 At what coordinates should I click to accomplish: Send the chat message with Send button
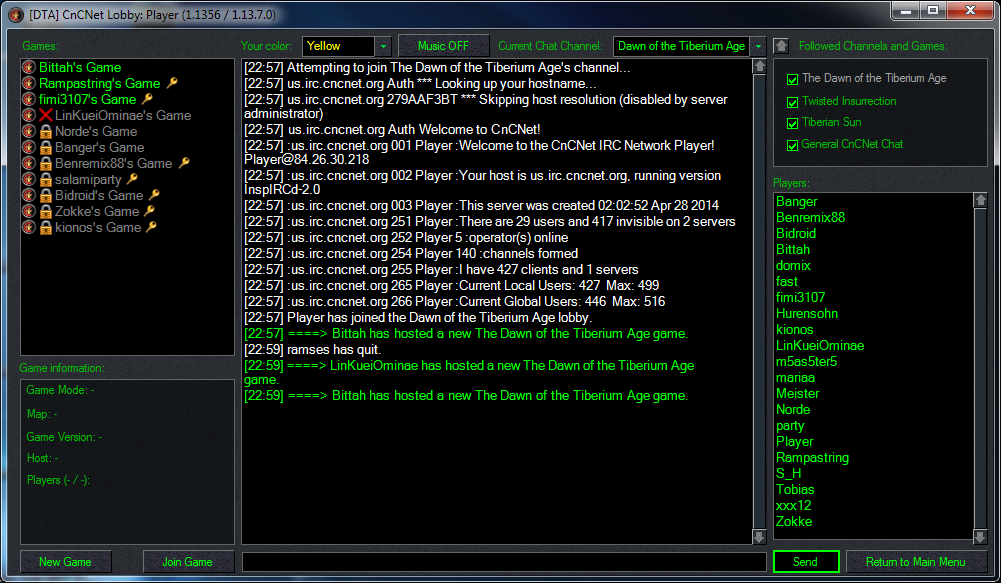pos(806,562)
